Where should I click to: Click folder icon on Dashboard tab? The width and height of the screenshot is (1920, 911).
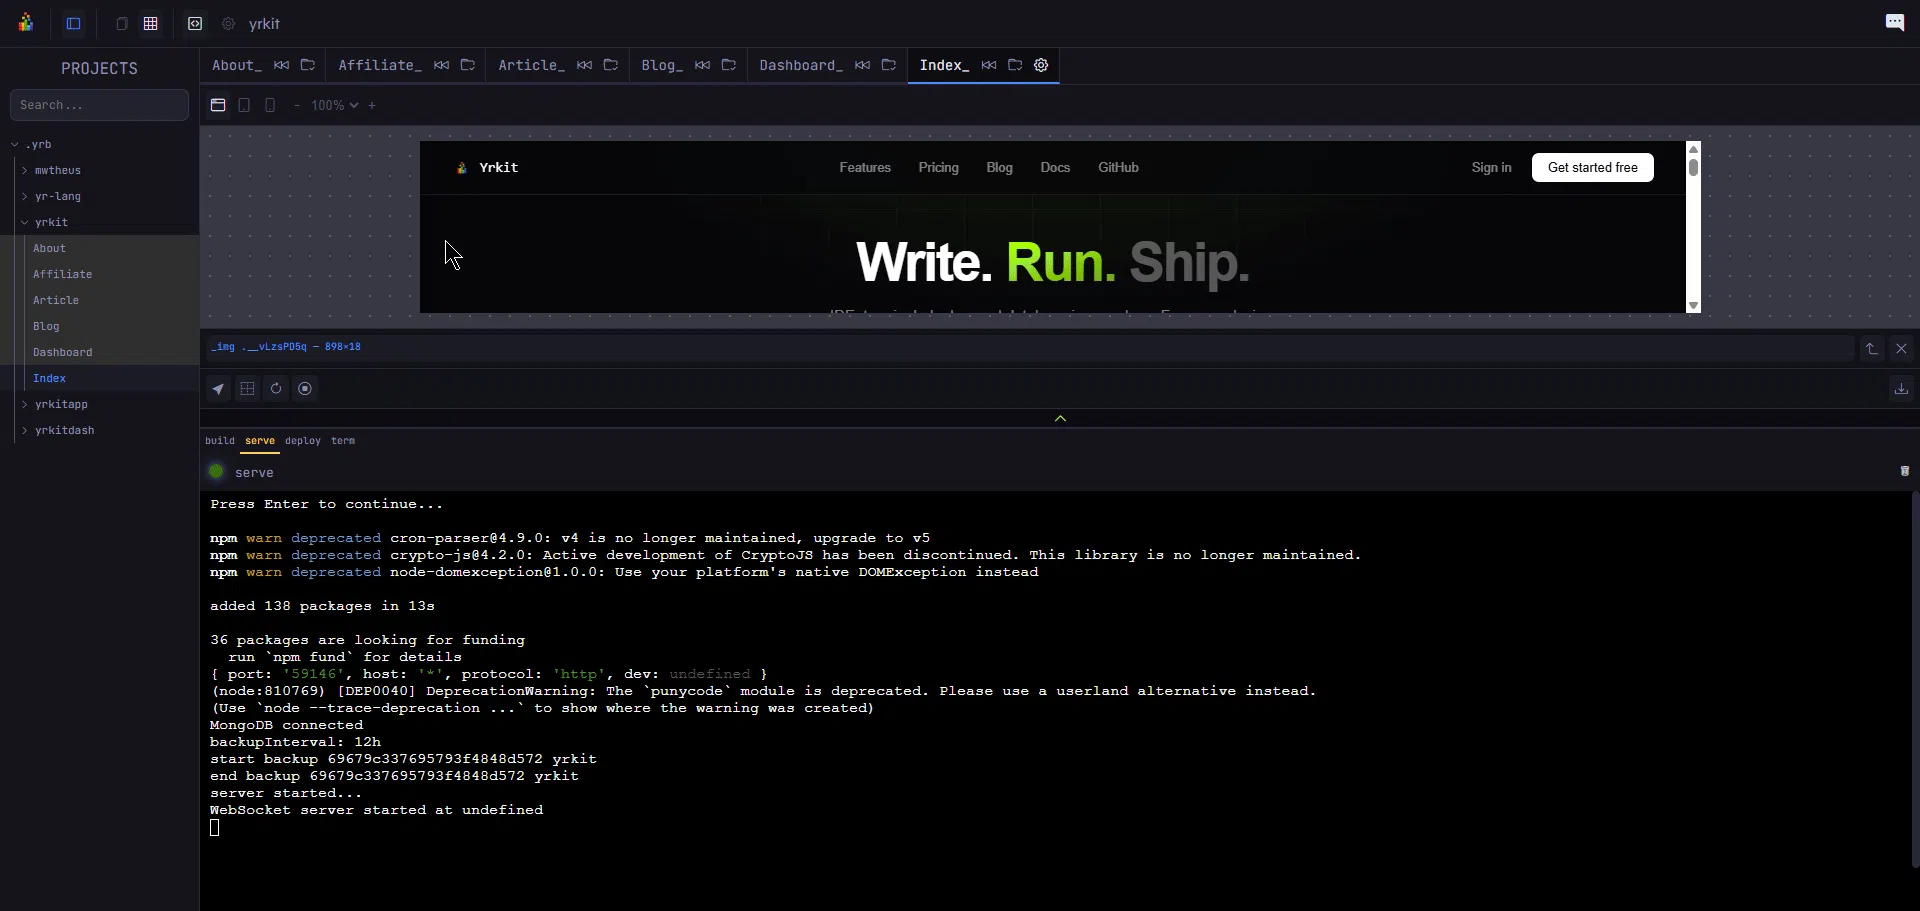pyautogui.click(x=889, y=65)
